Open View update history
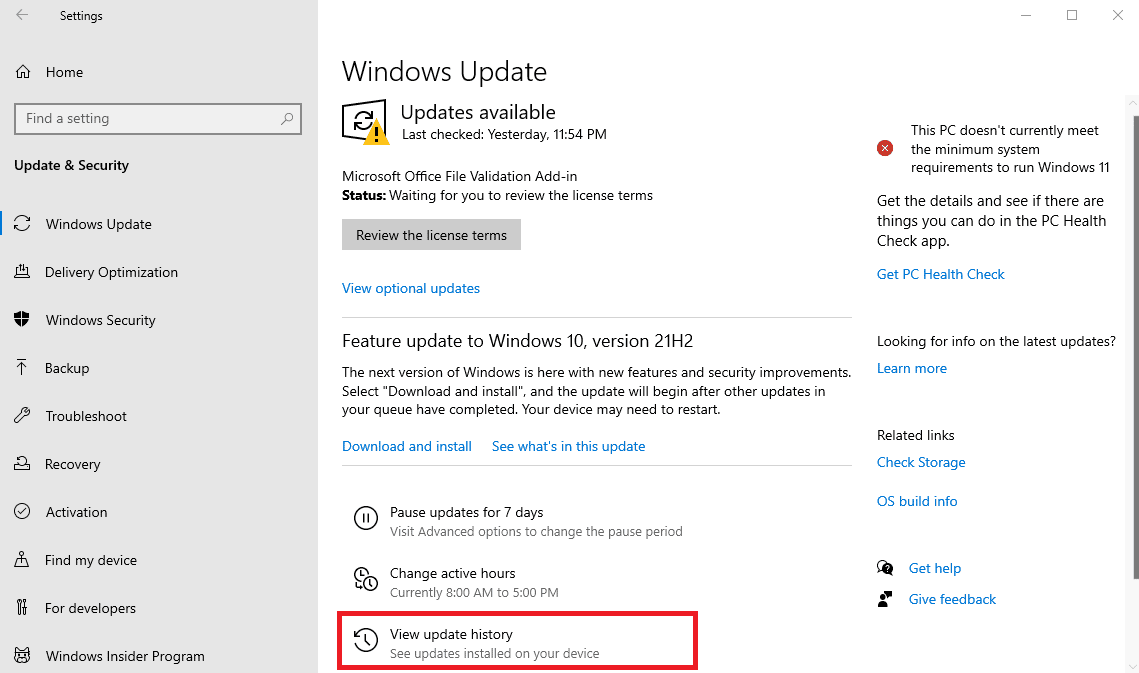 click(x=452, y=633)
